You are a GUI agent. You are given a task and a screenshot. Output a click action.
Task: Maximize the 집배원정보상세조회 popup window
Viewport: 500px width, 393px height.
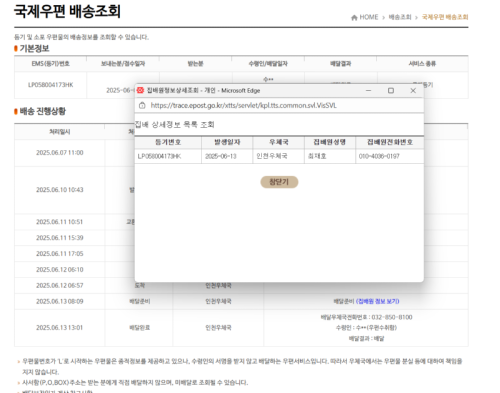coord(391,91)
